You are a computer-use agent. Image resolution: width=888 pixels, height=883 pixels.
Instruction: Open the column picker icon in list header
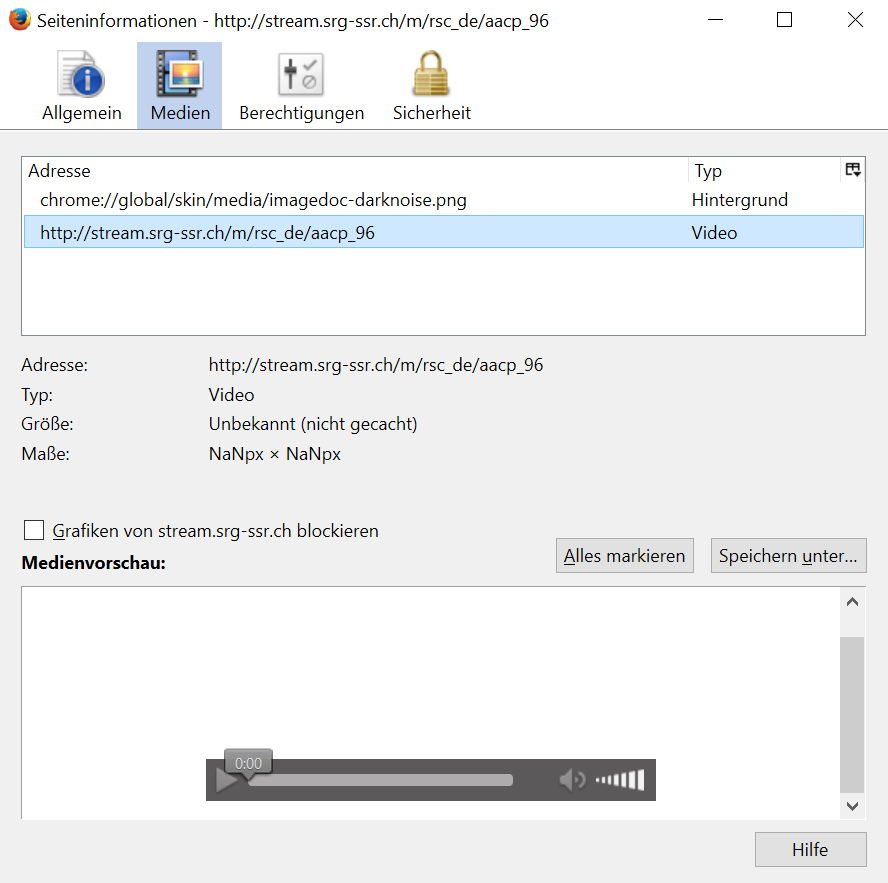[x=853, y=170]
